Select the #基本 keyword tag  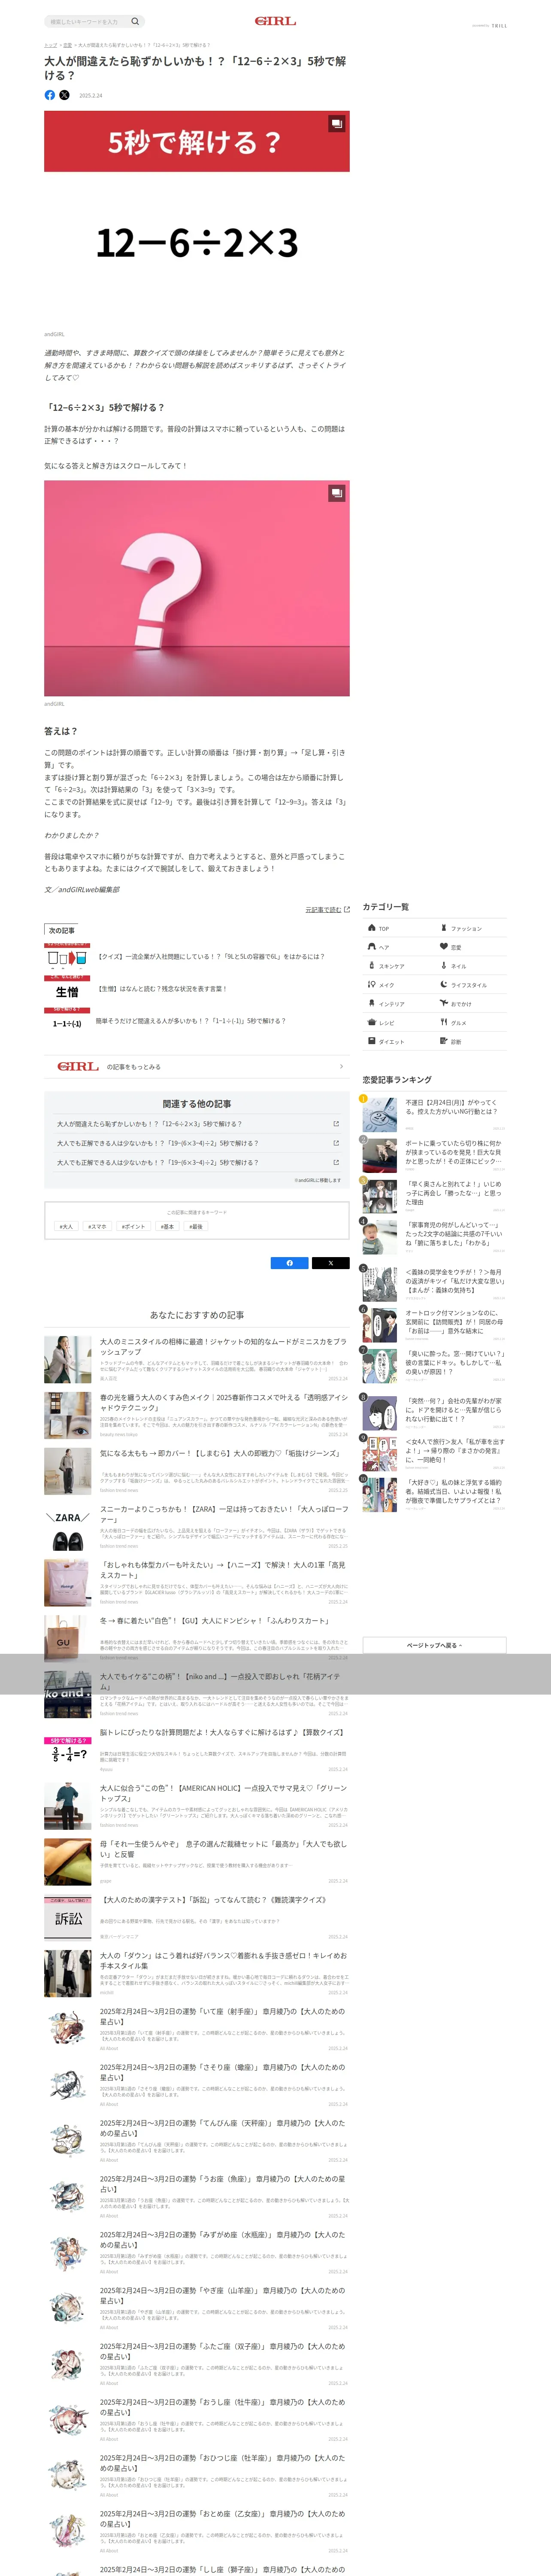[x=167, y=1226]
